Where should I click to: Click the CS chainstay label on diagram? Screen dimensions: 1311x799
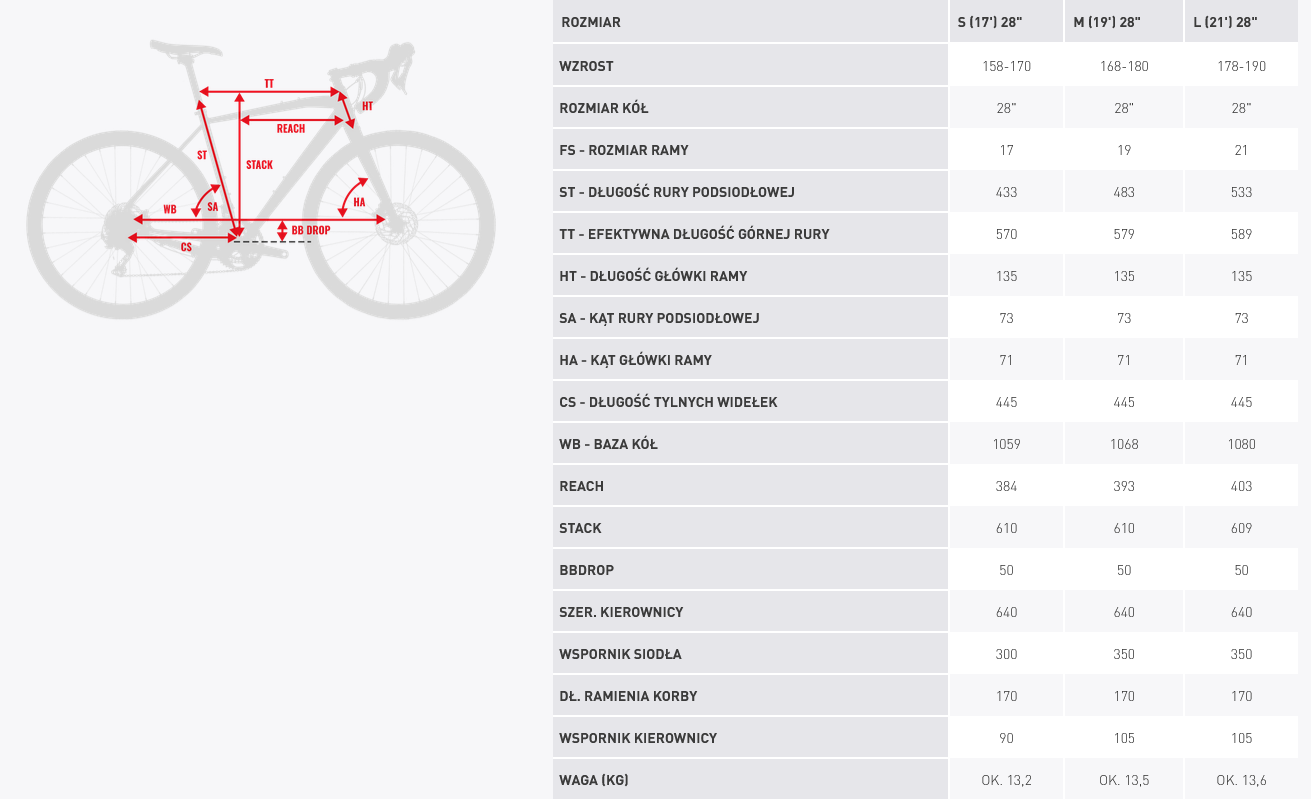click(186, 246)
